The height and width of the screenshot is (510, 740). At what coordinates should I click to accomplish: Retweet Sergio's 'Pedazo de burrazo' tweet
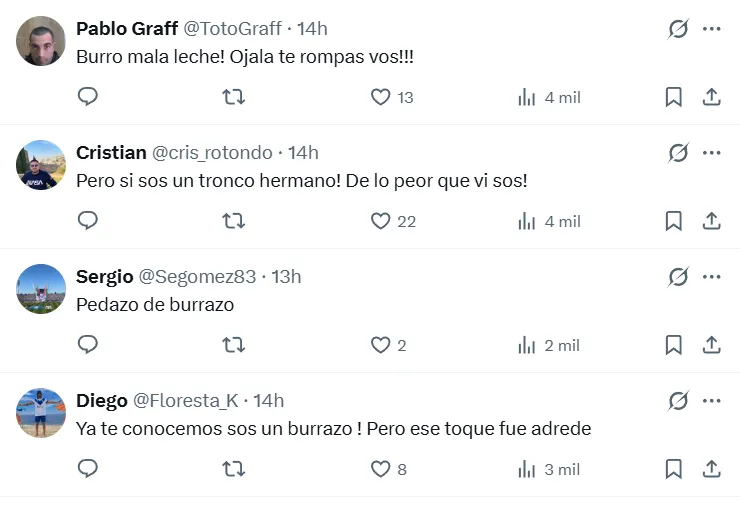233,345
